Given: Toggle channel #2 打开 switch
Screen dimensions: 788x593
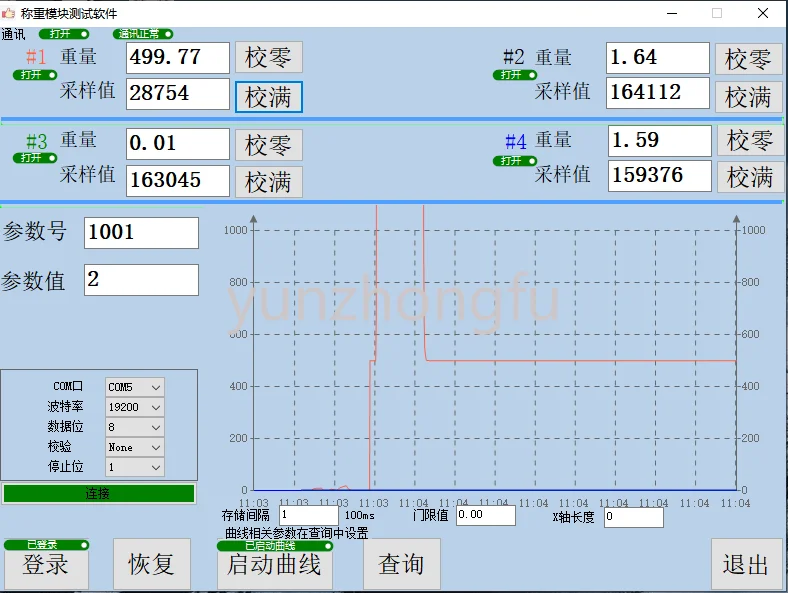Looking at the screenshot, I should (515, 75).
